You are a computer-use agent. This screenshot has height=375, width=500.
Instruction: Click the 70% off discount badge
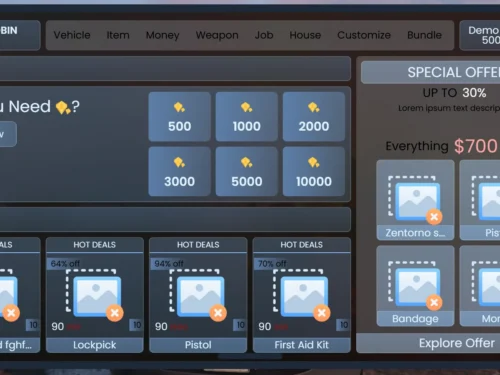click(272, 264)
